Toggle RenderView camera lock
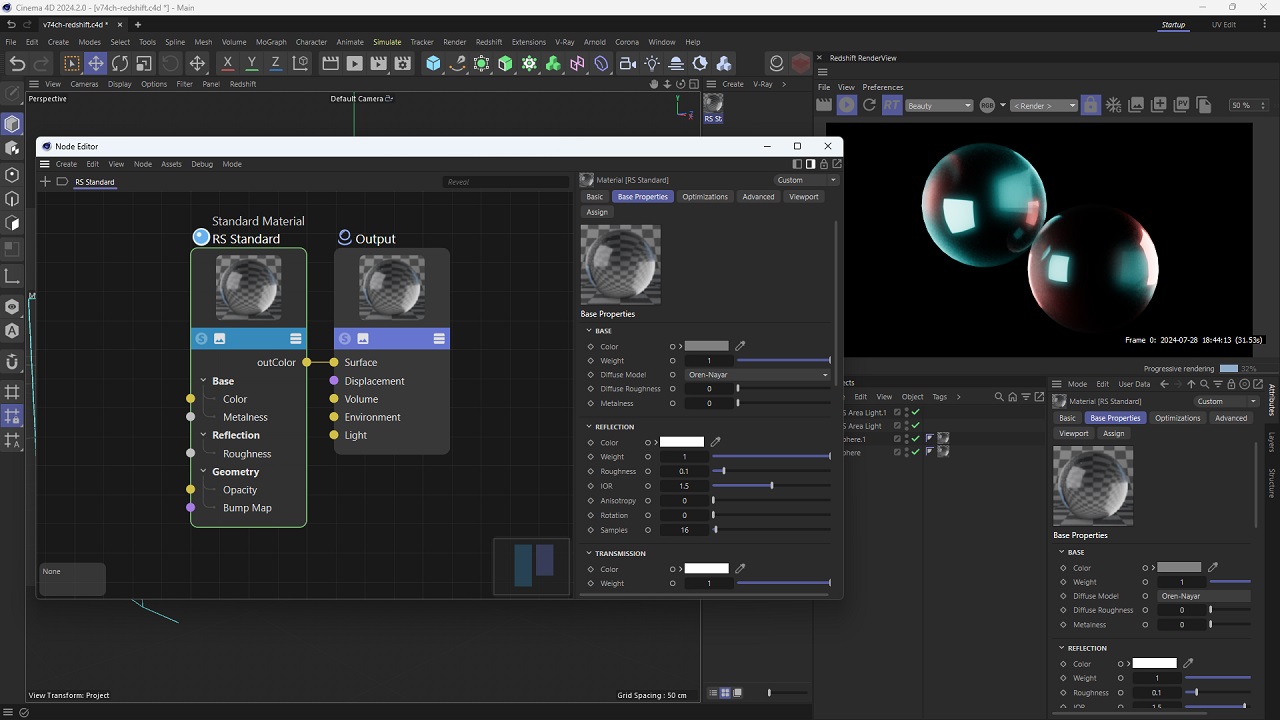Screen dimensions: 1280x720 coord(1090,105)
